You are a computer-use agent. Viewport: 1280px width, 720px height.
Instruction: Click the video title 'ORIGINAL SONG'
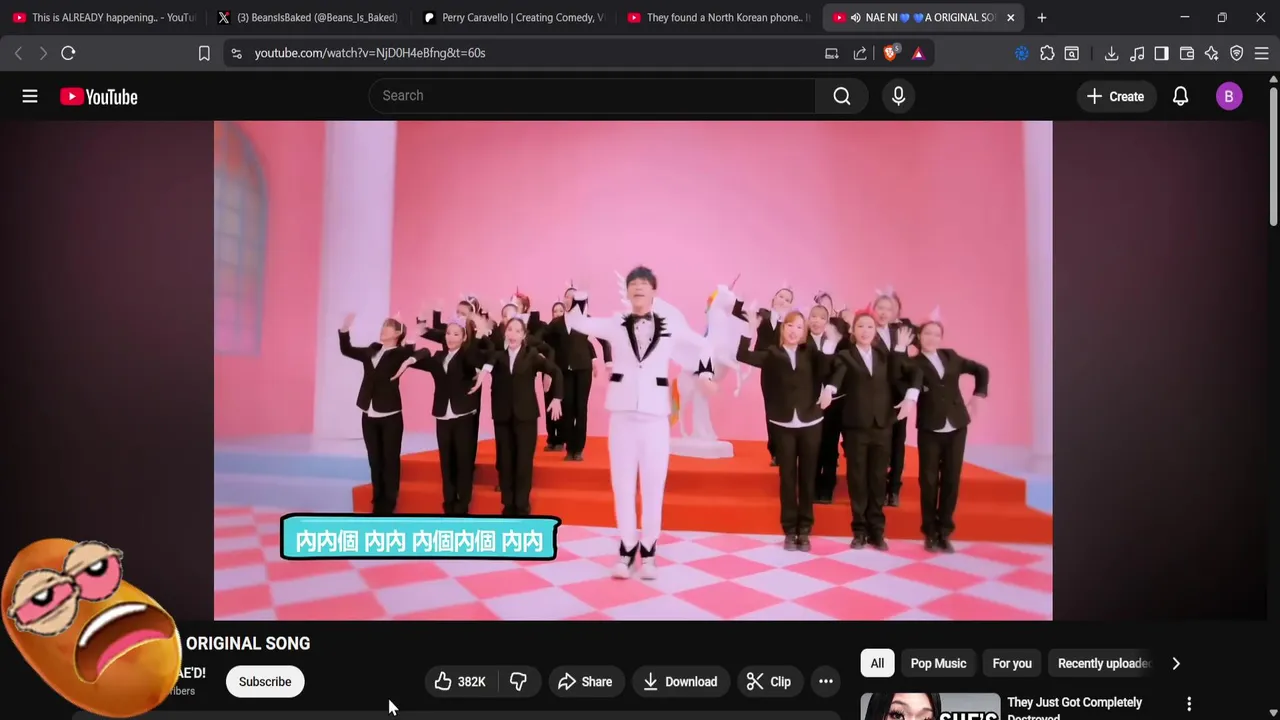(248, 643)
